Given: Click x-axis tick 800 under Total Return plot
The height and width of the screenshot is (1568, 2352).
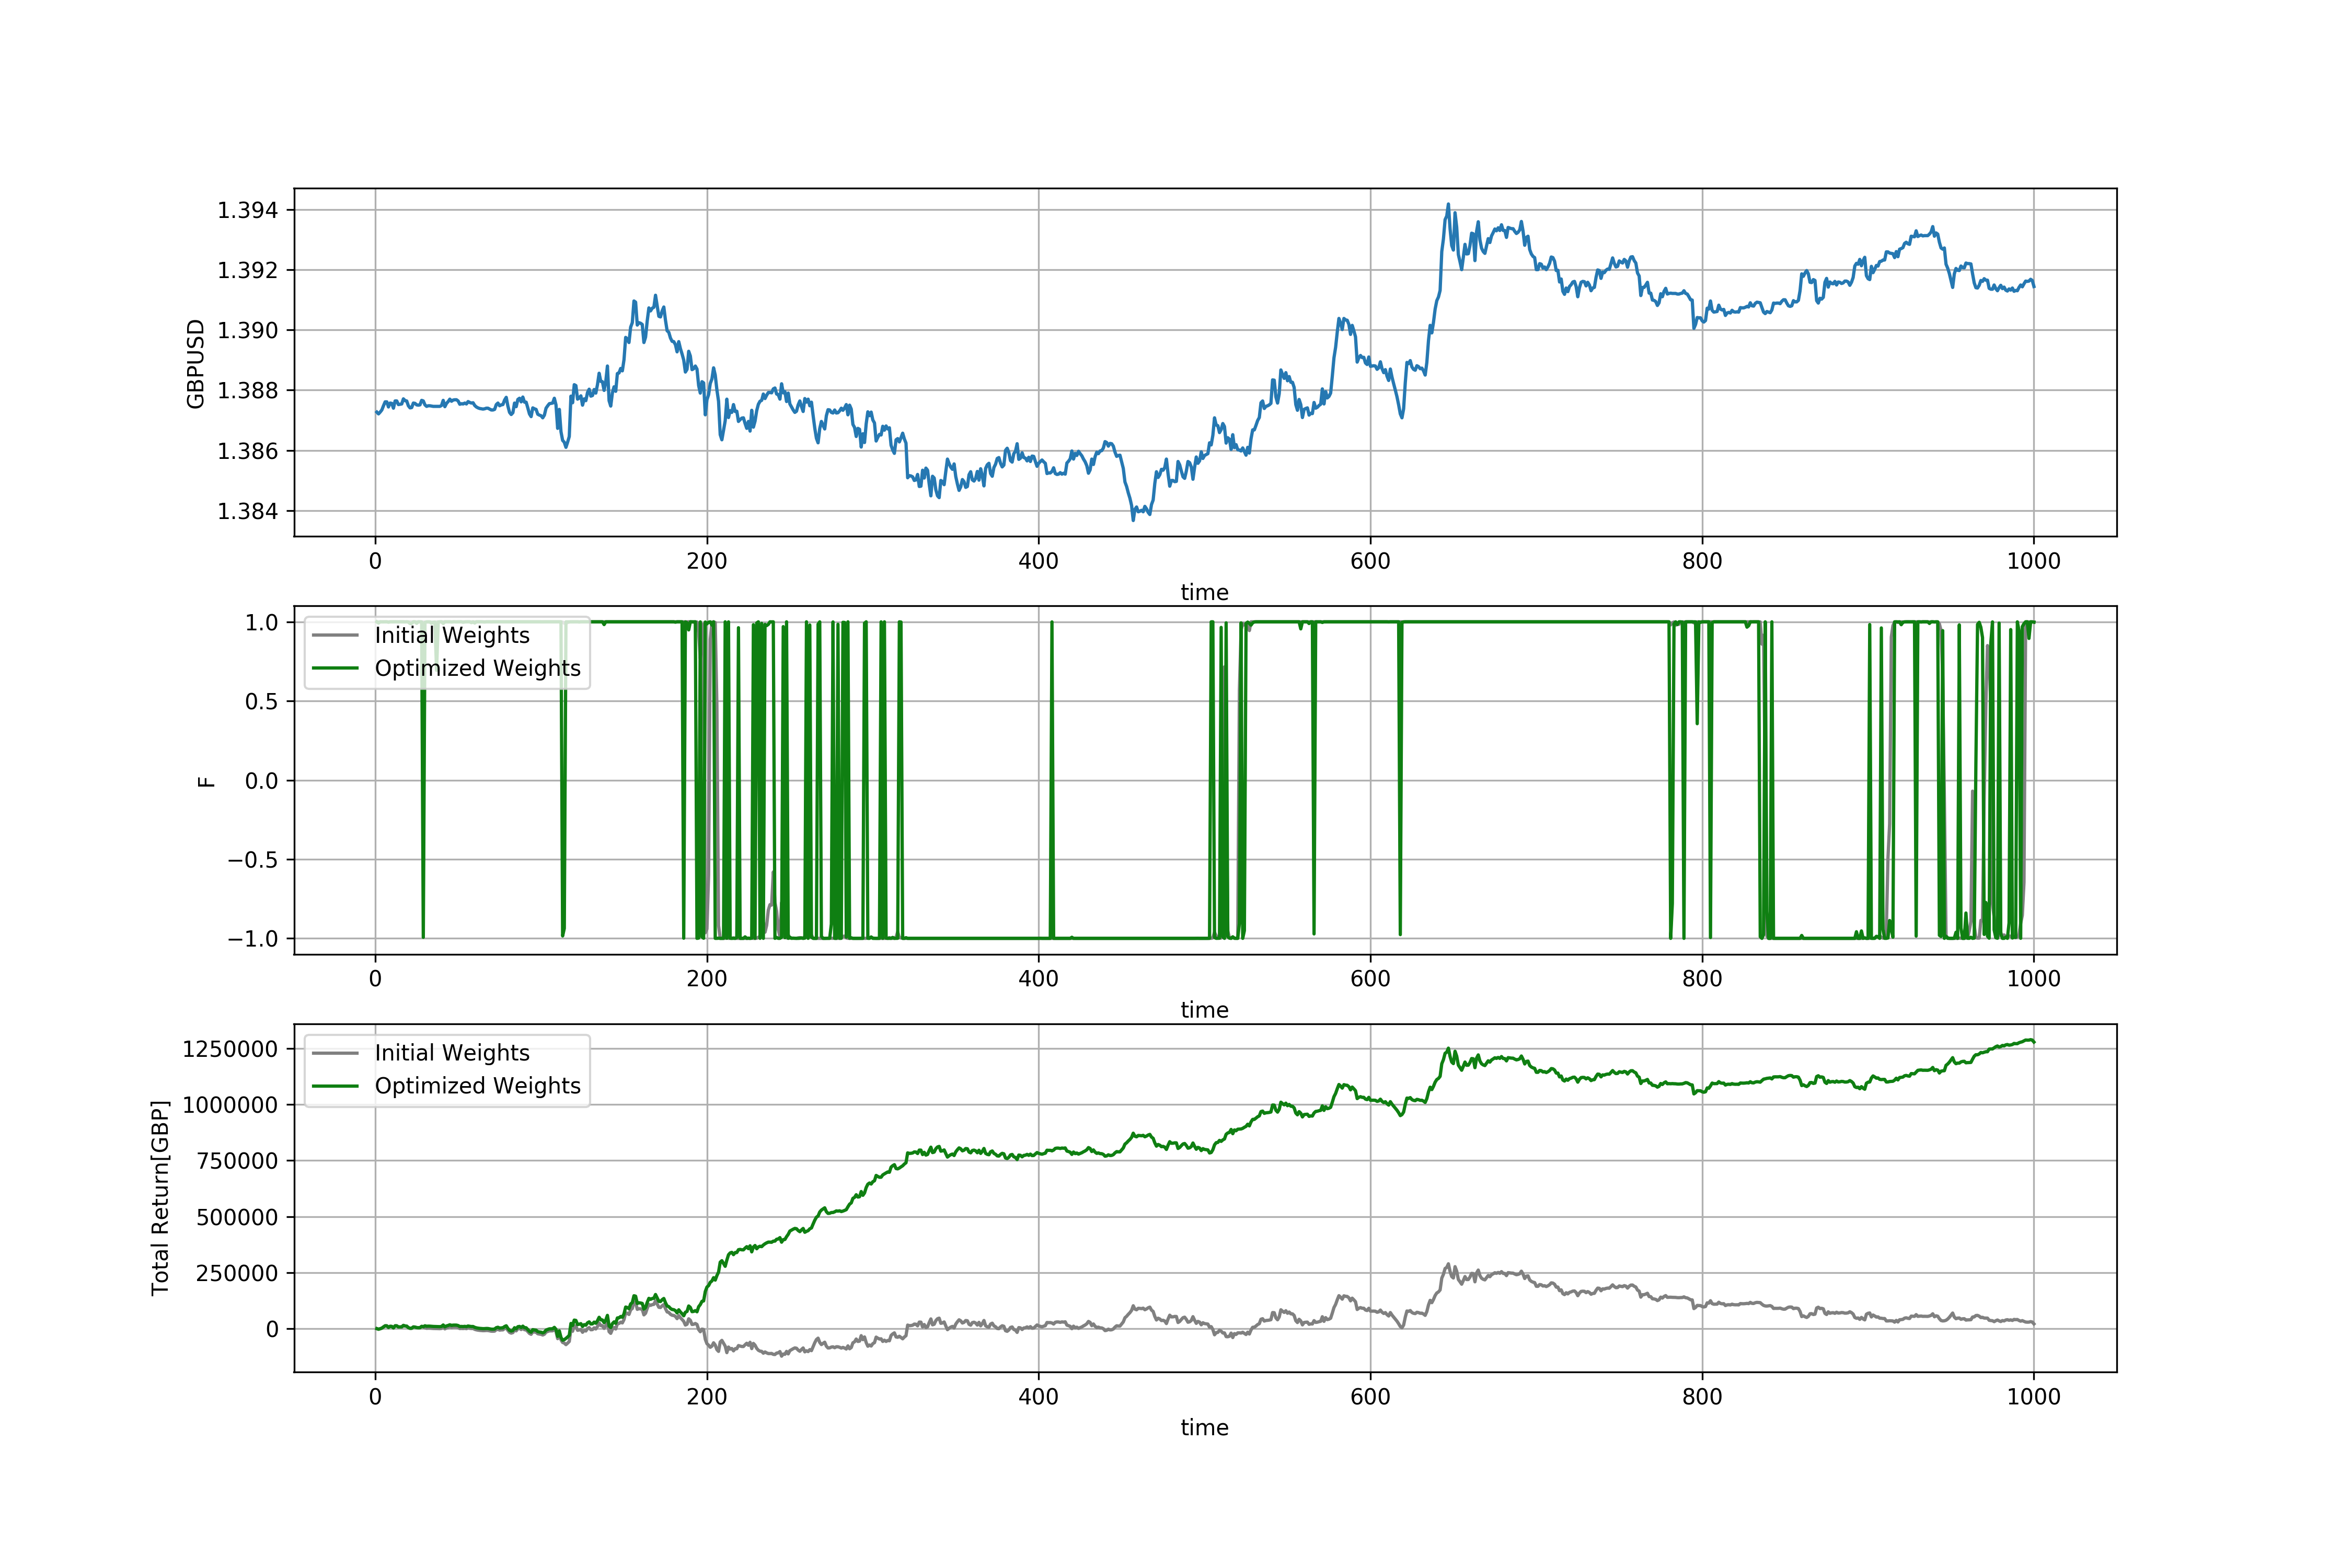Looking at the screenshot, I should pyautogui.click(x=1702, y=1397).
